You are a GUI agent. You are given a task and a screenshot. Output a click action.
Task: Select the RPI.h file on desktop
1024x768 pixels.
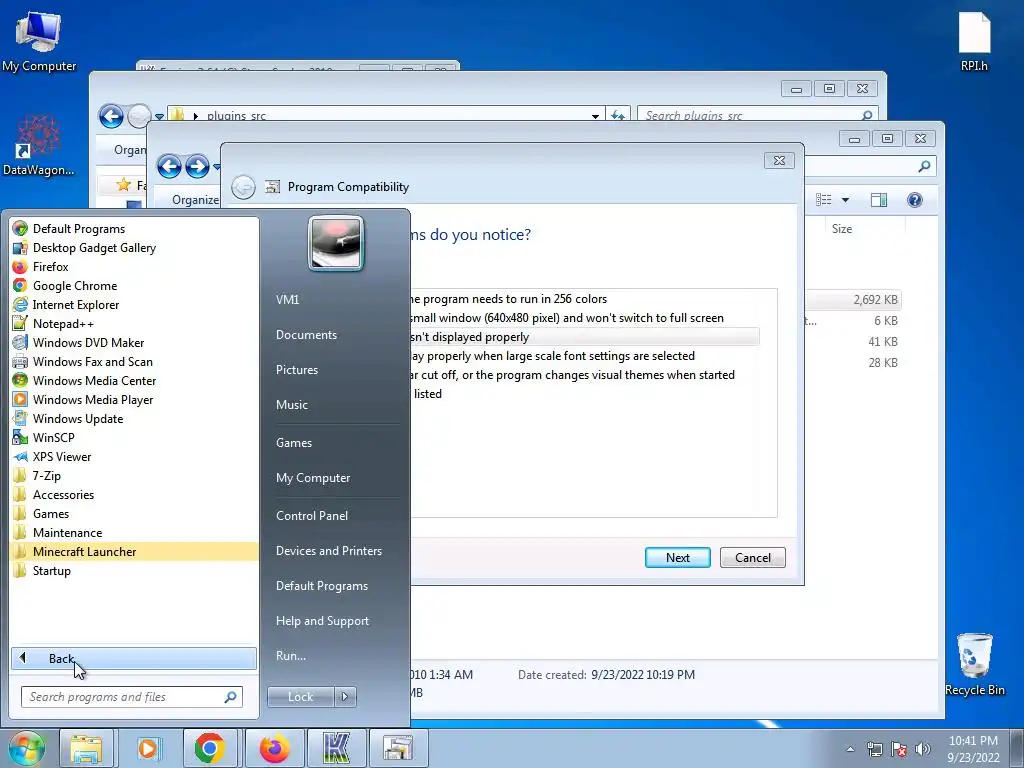pos(974,41)
